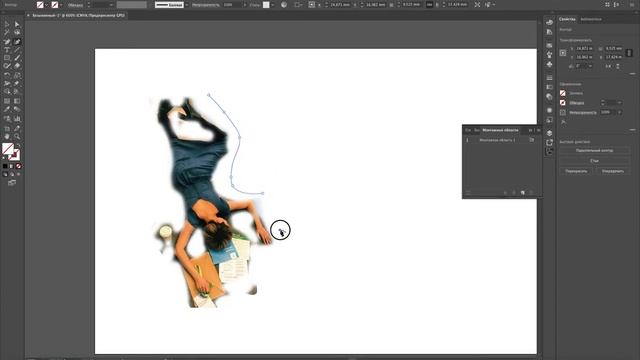Viewport: 640px width, 360px height.
Task: Select the Безымянный-1 document tab
Action: (x=78, y=16)
